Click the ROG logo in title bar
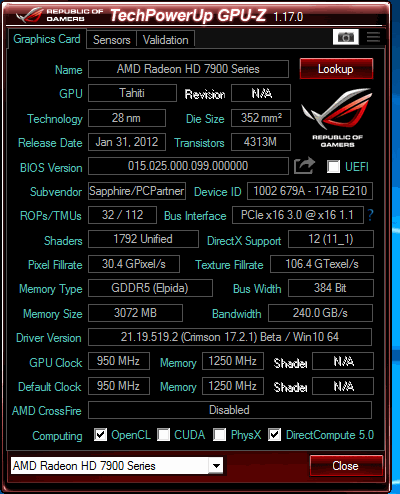Screen dimensions: 400x494 pos(29,15)
